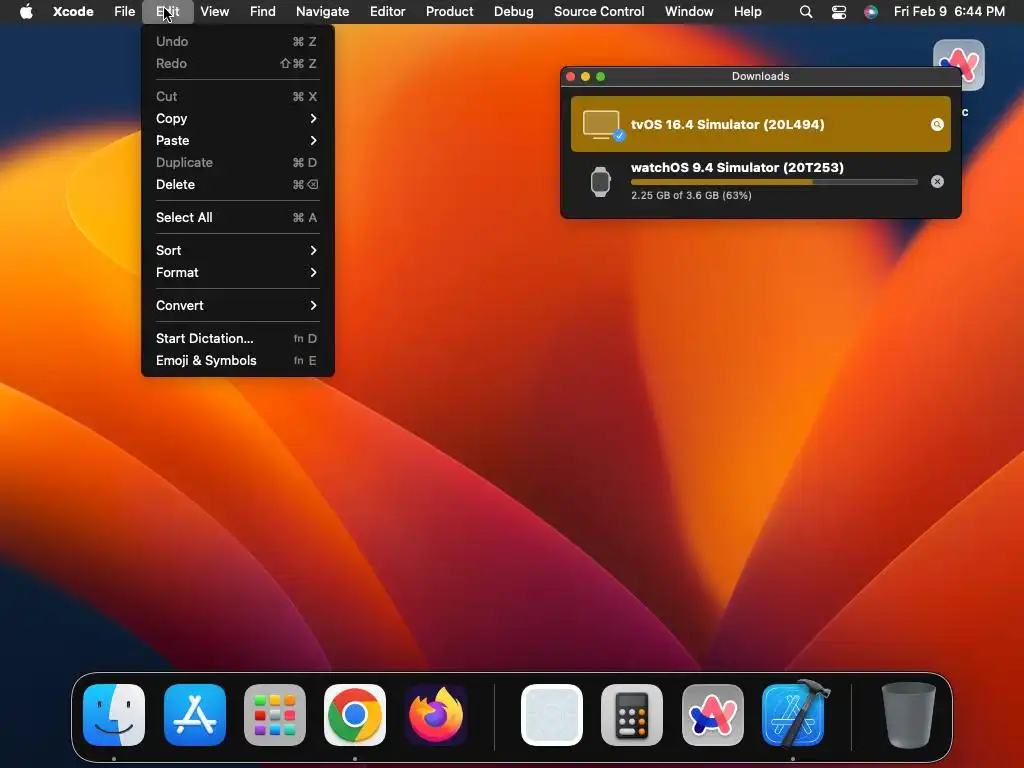The width and height of the screenshot is (1024, 768).
Task: Open the File menu
Action: [x=124, y=11]
